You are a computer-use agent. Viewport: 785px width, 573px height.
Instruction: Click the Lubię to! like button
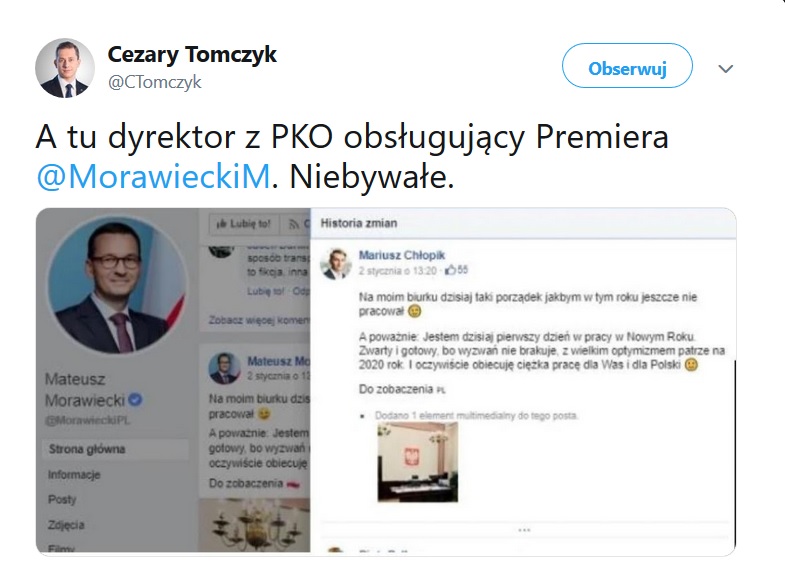[243, 224]
